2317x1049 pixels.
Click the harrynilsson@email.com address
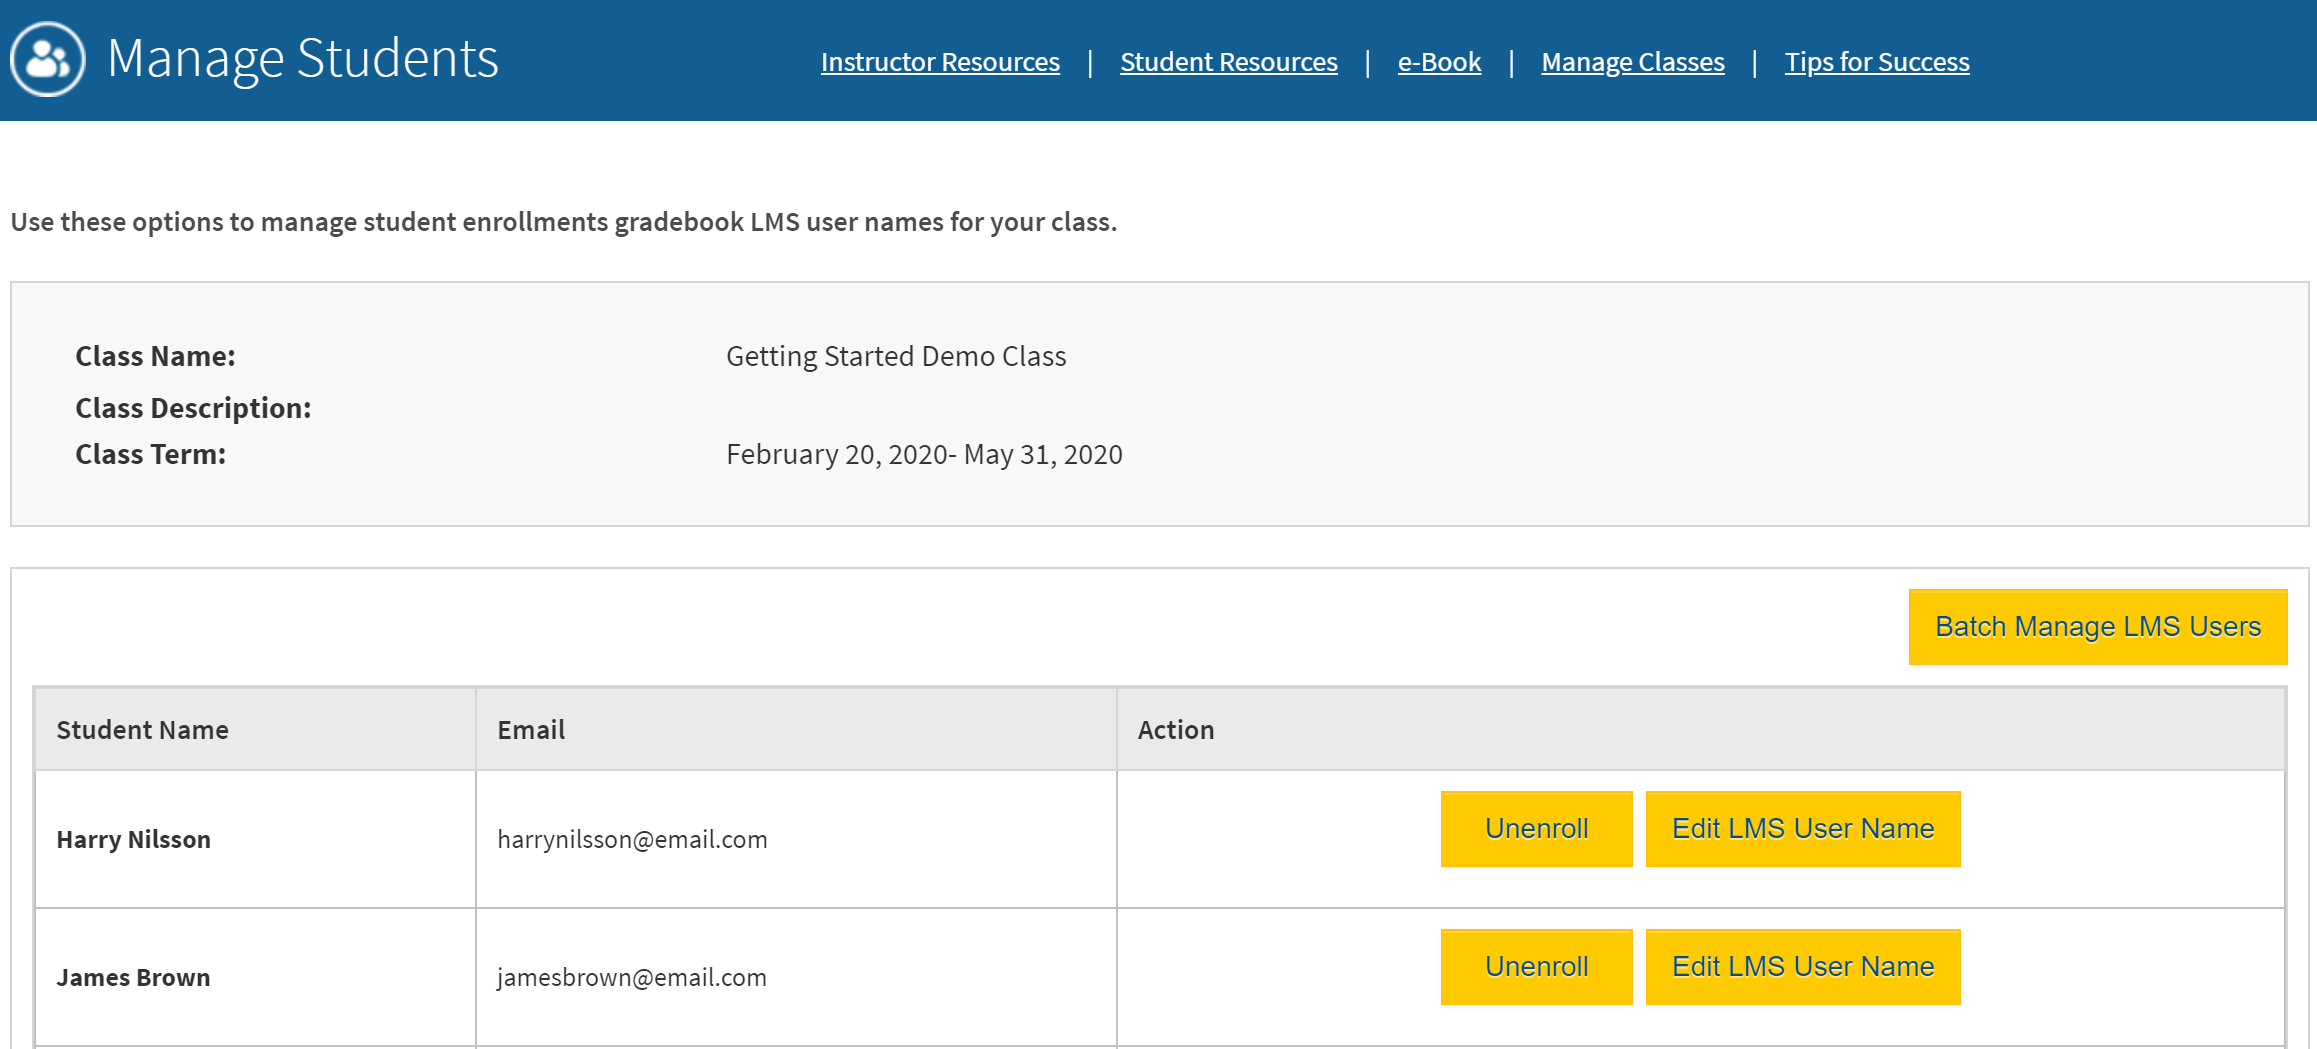tap(632, 839)
